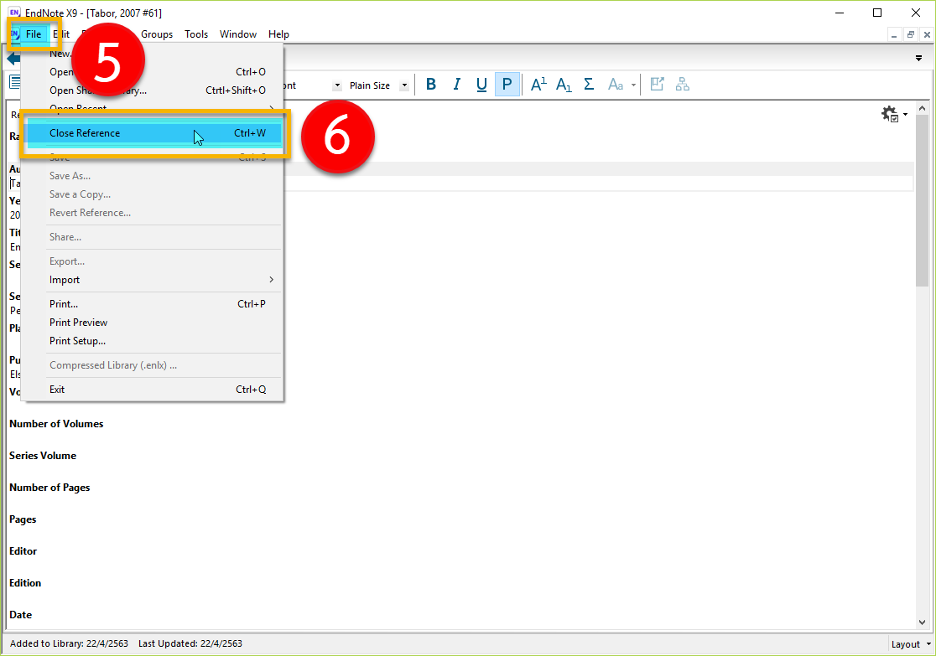Expand the Layout dropdown in status bar
This screenshot has height=656, width=936.
click(910, 644)
